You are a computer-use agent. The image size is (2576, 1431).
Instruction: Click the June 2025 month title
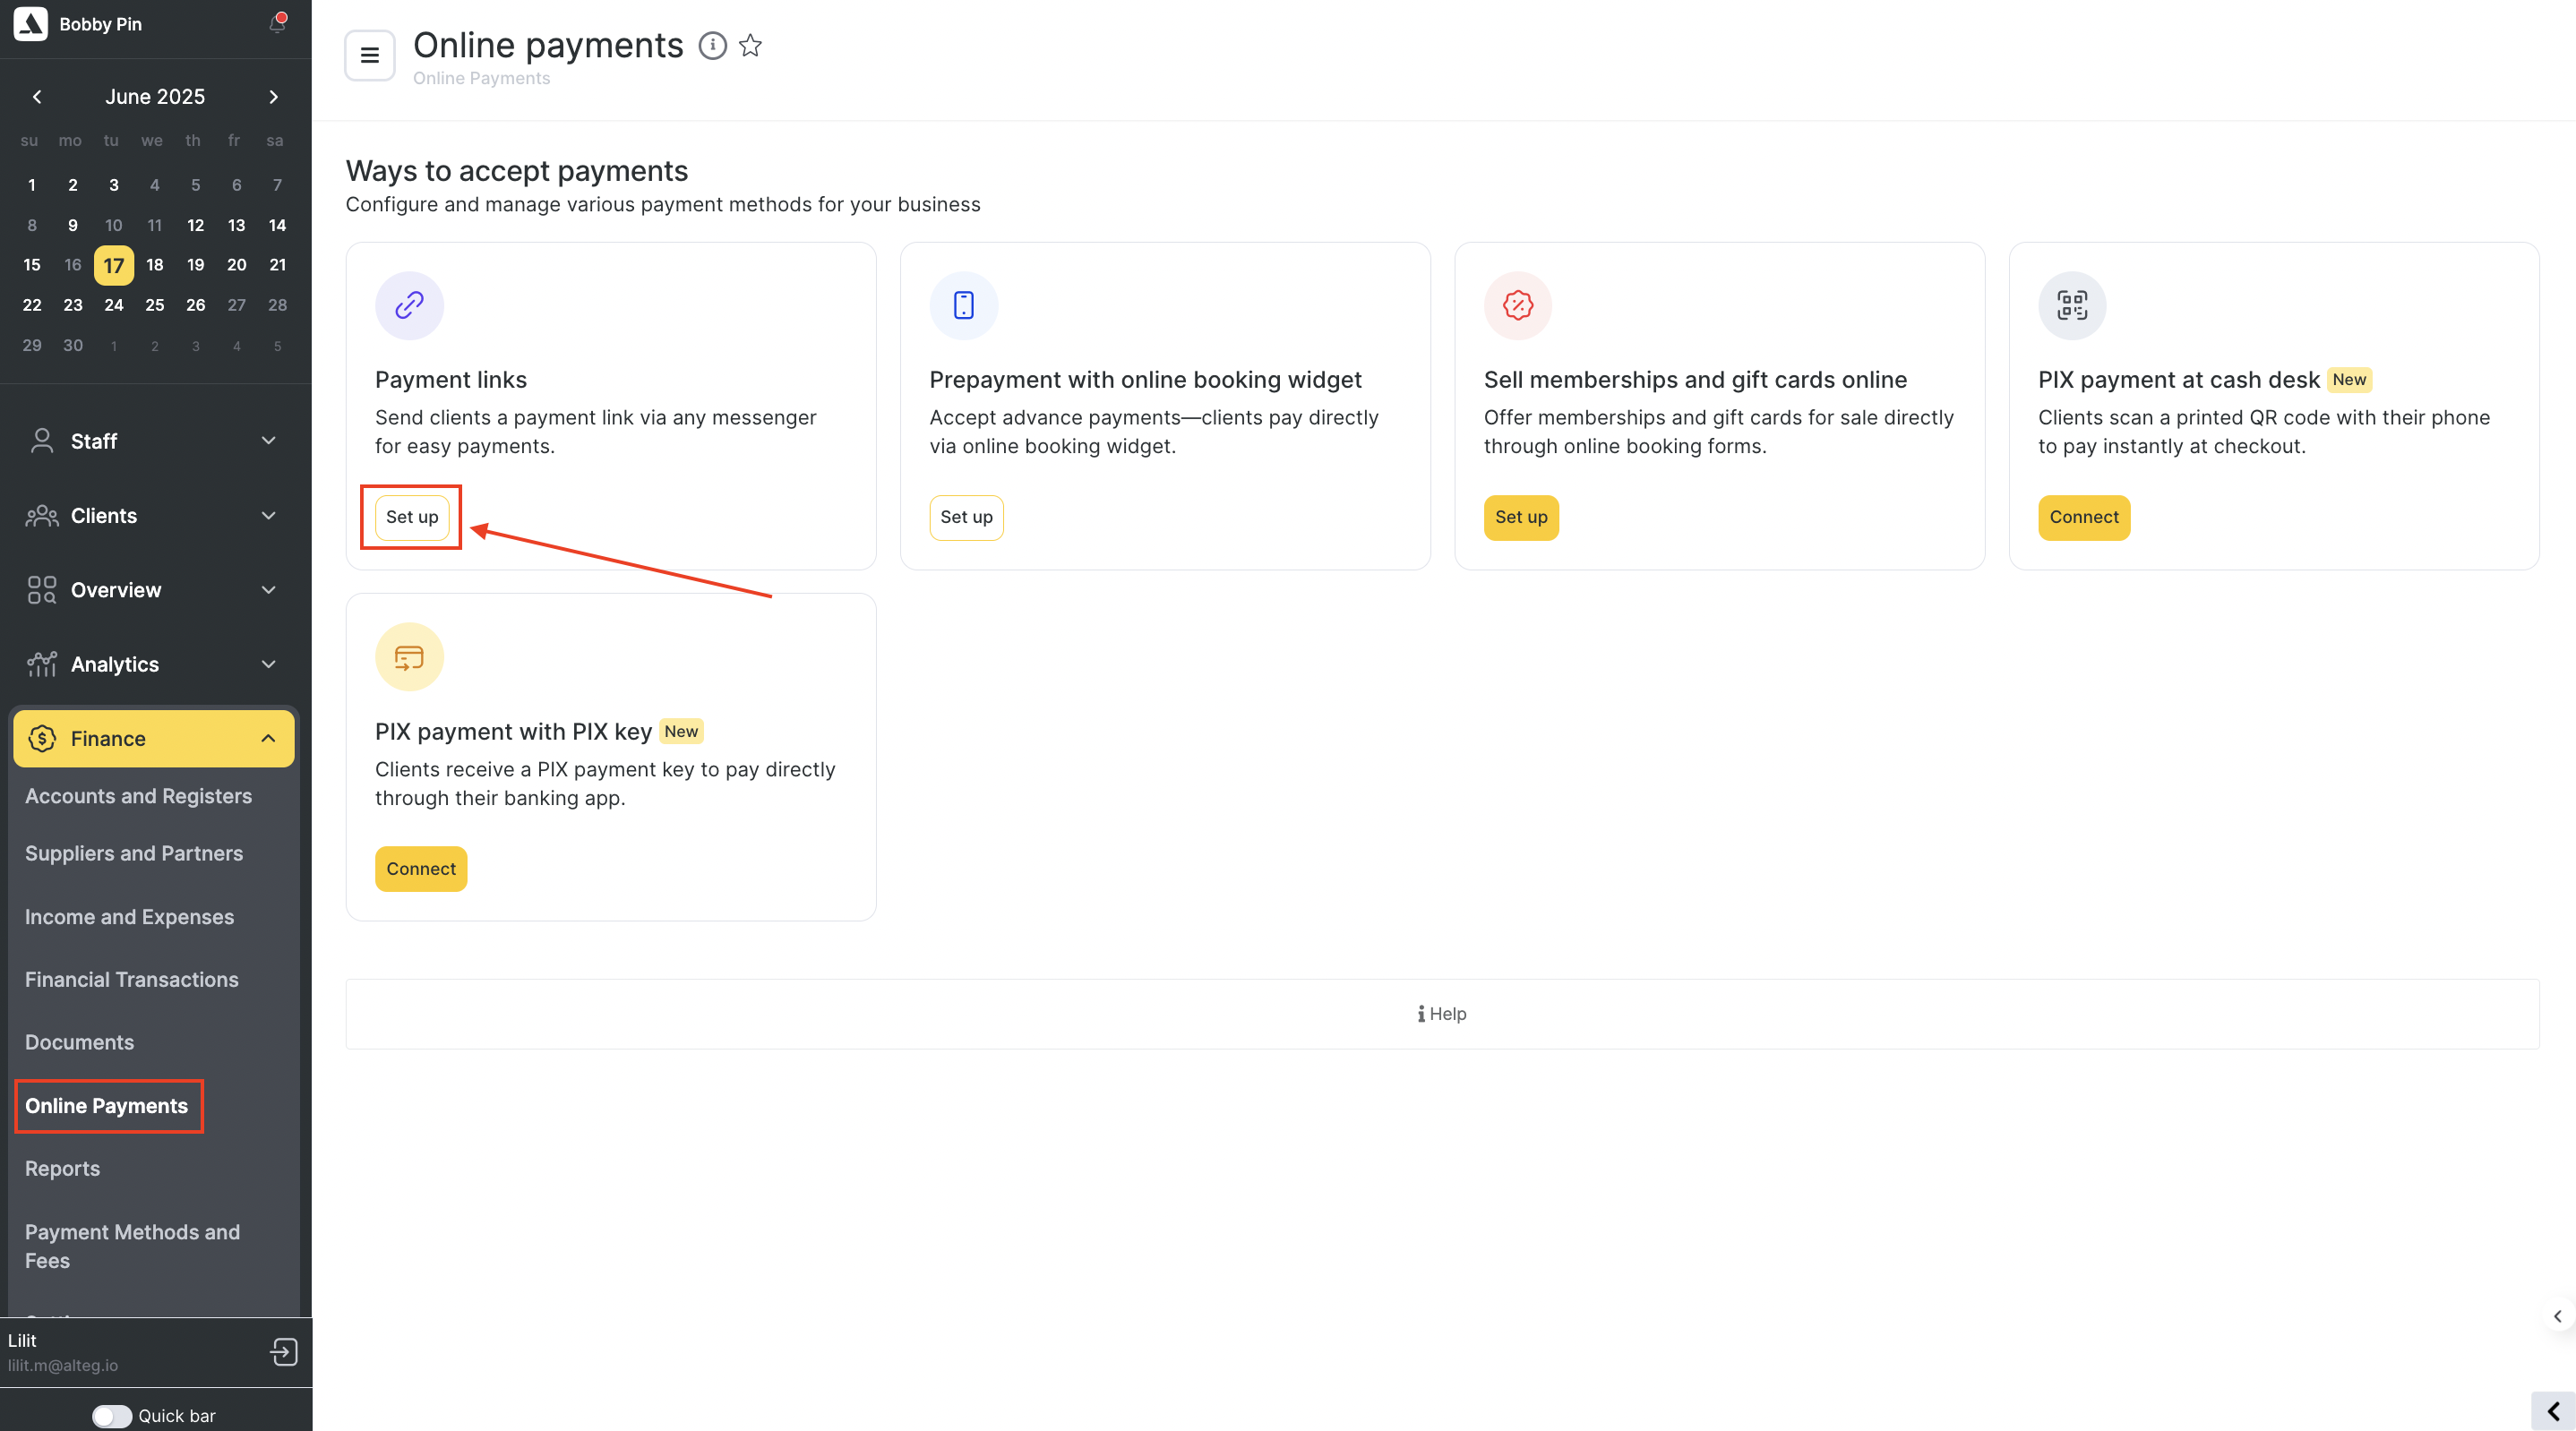[155, 97]
